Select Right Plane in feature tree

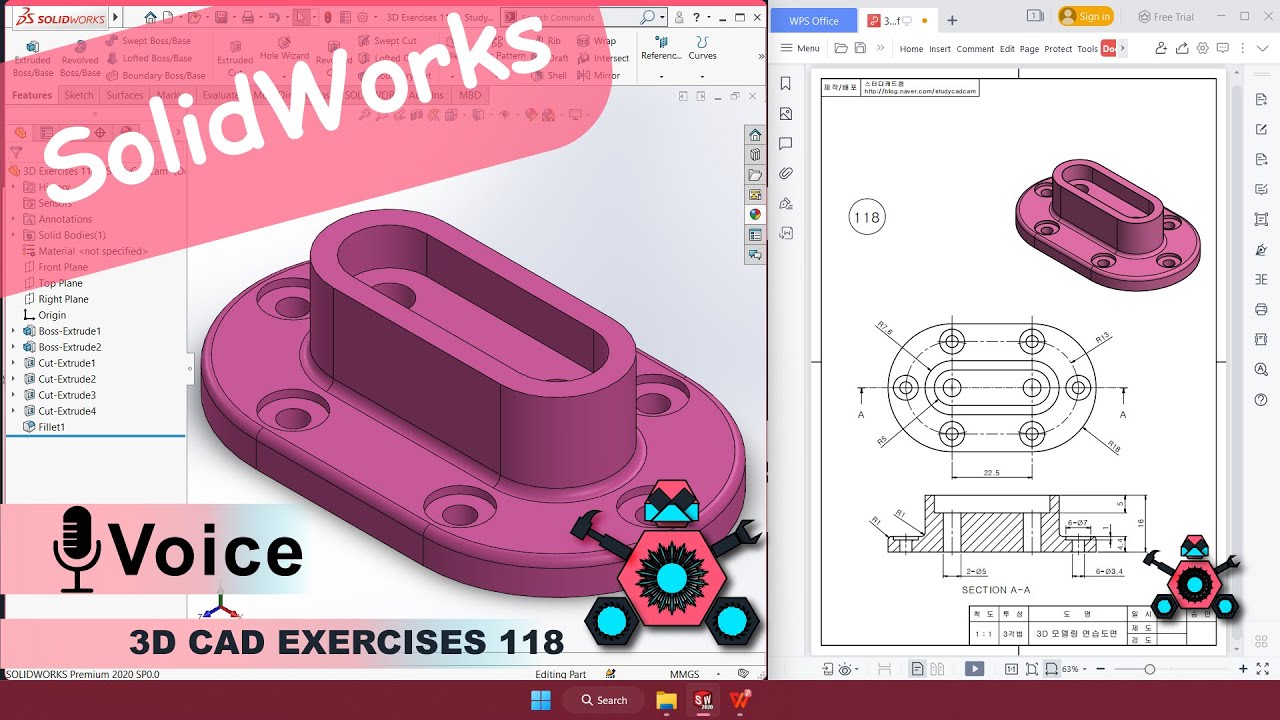[x=56, y=299]
